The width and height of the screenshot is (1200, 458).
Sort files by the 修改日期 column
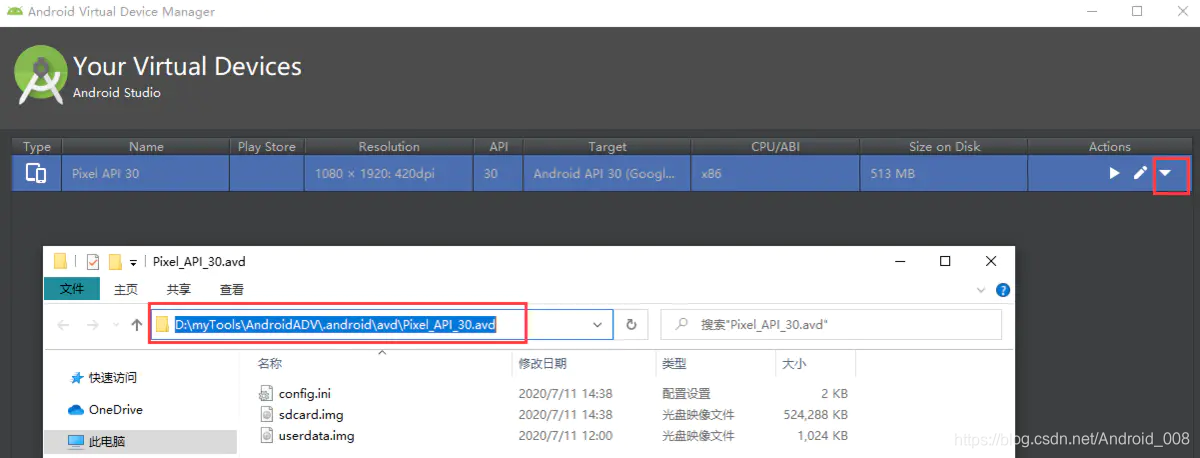[542, 363]
